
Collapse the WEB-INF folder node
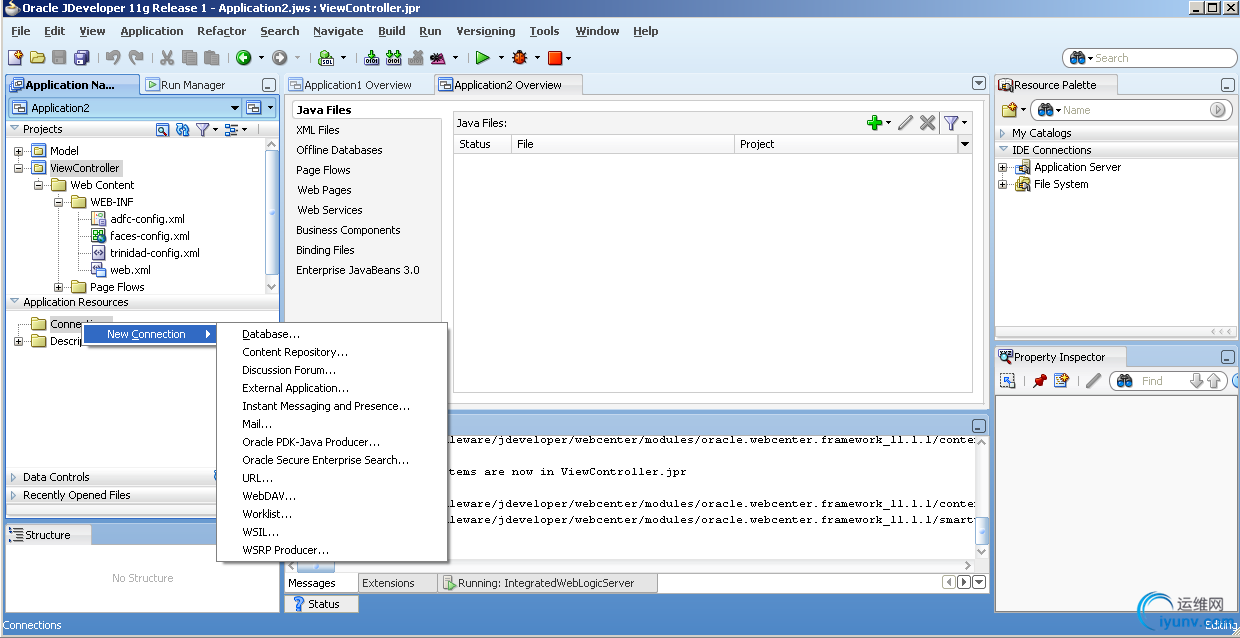(x=58, y=202)
